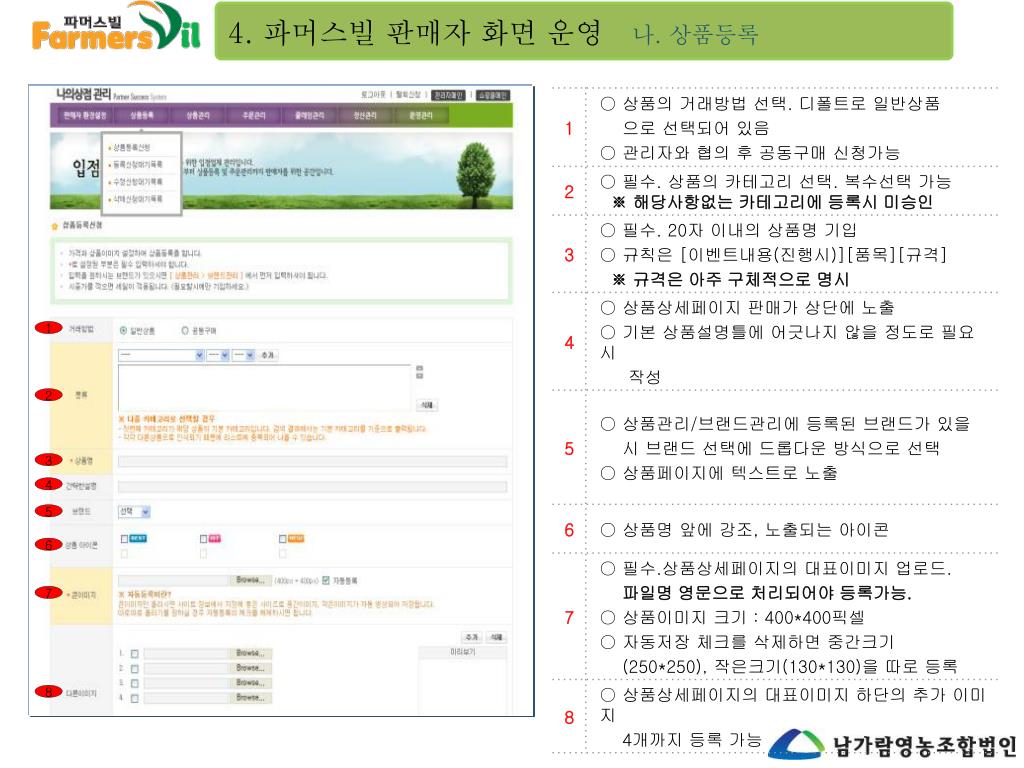Click 삭제 button above the preview box
Screen dimensions: 1024x768
(497, 637)
